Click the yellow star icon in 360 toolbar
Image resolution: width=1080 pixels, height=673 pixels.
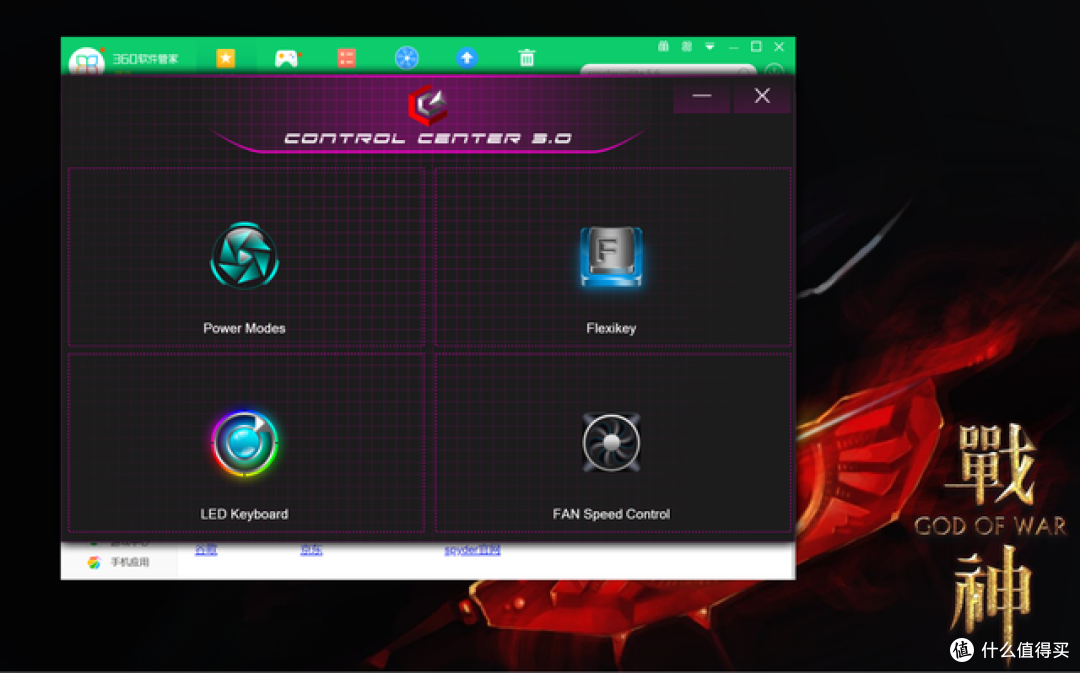tap(226, 58)
